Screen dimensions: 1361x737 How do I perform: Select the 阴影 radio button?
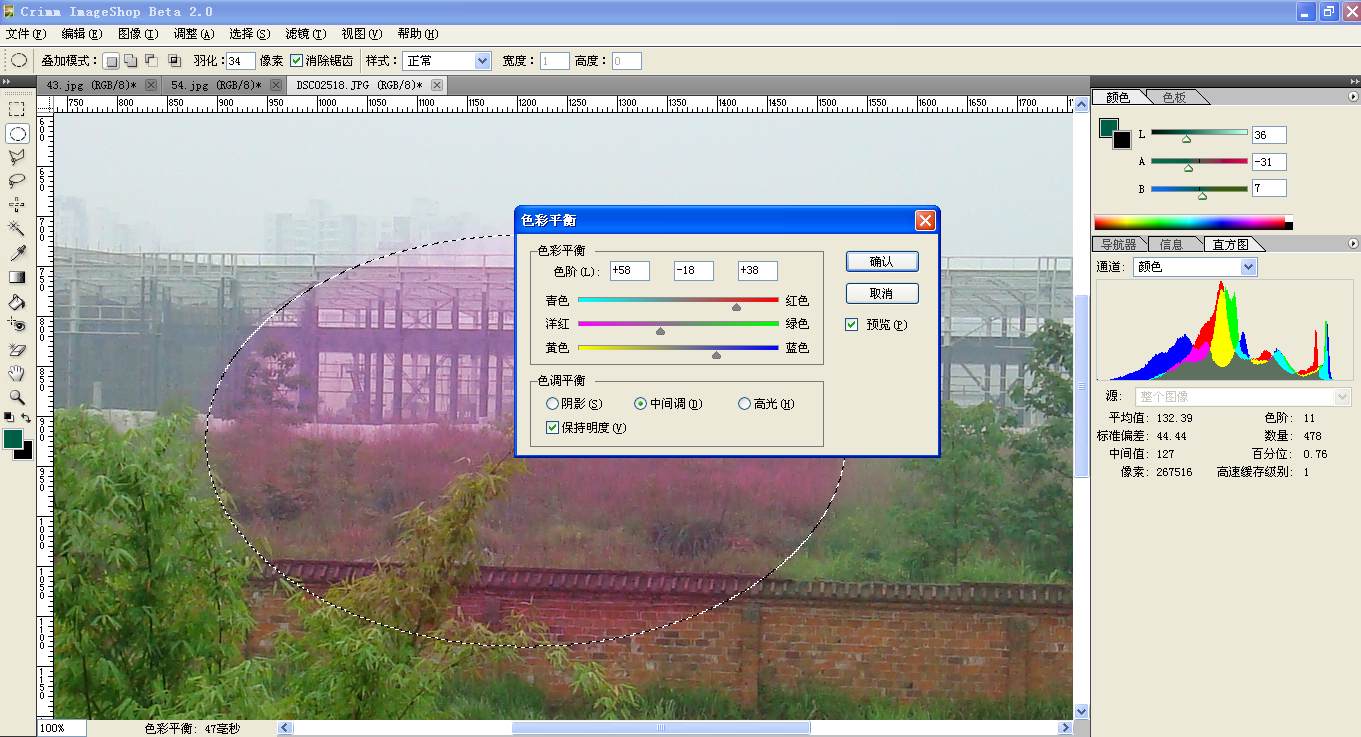pyautogui.click(x=552, y=404)
